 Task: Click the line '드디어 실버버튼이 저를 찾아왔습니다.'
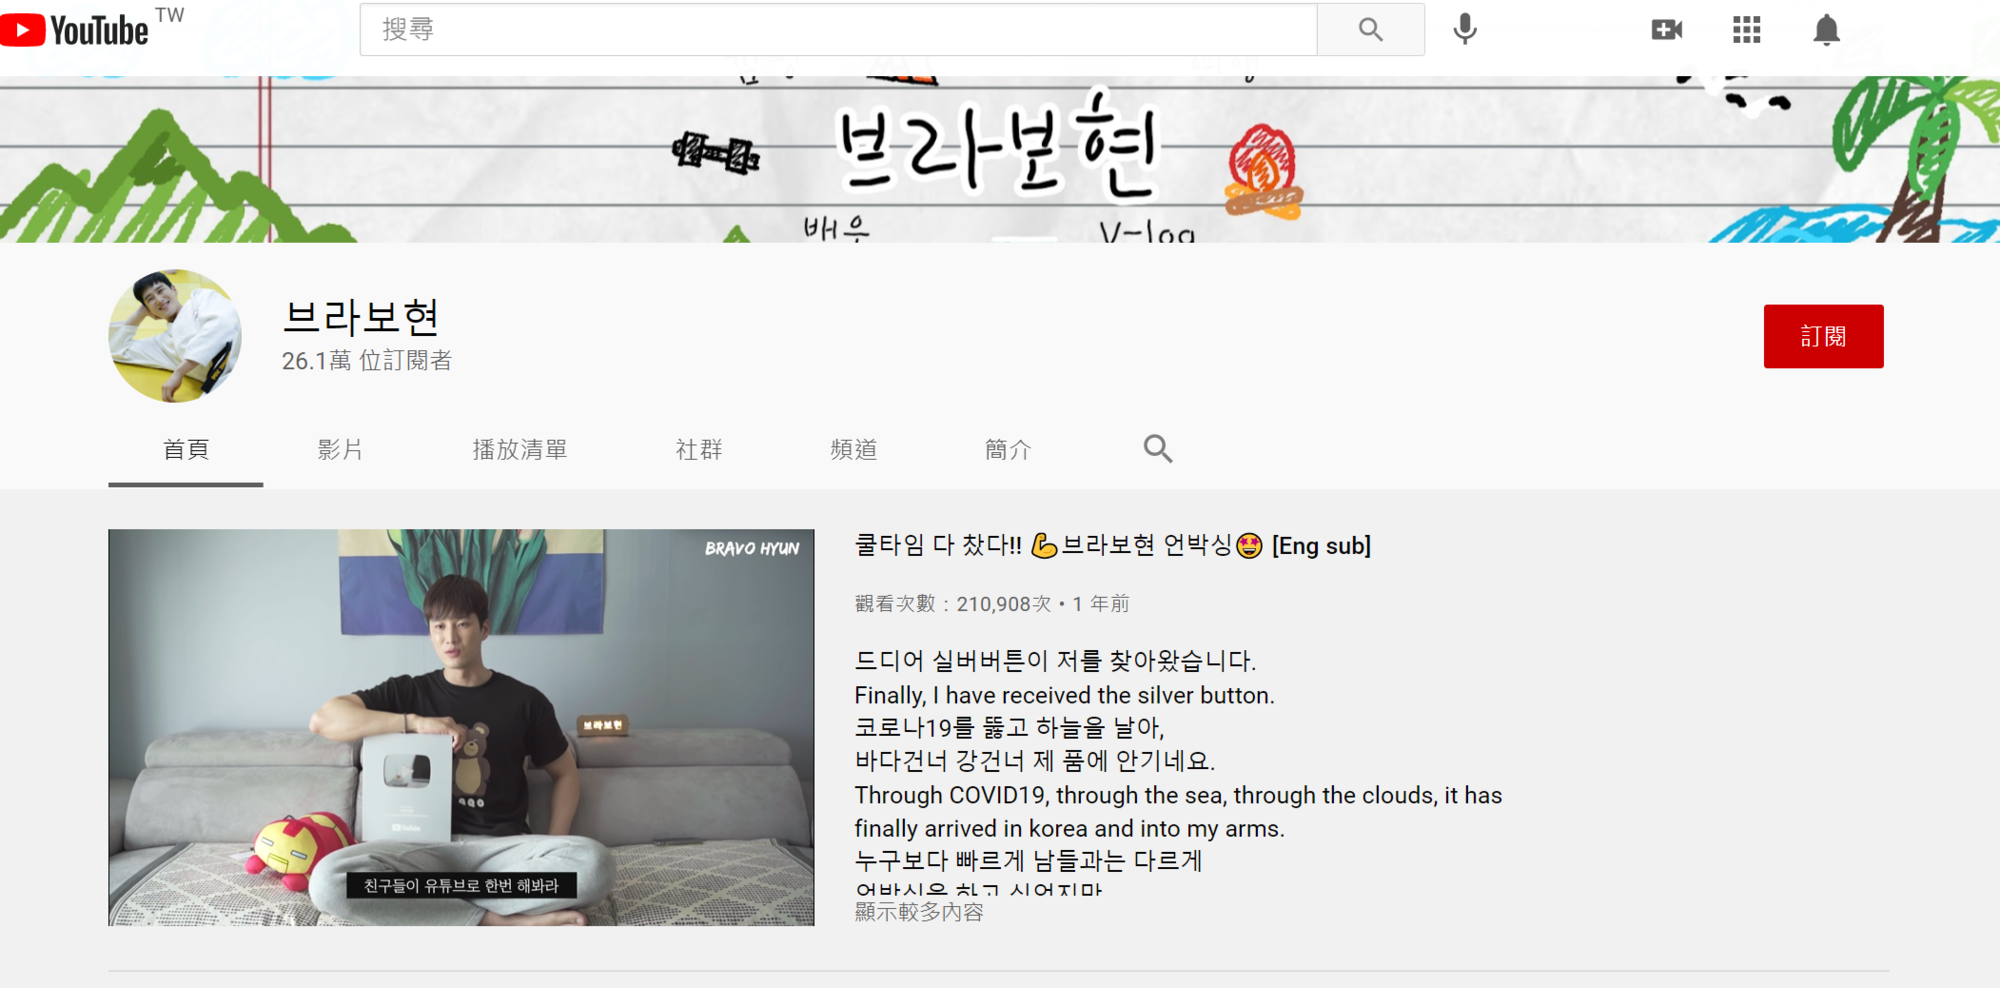tap(1056, 661)
